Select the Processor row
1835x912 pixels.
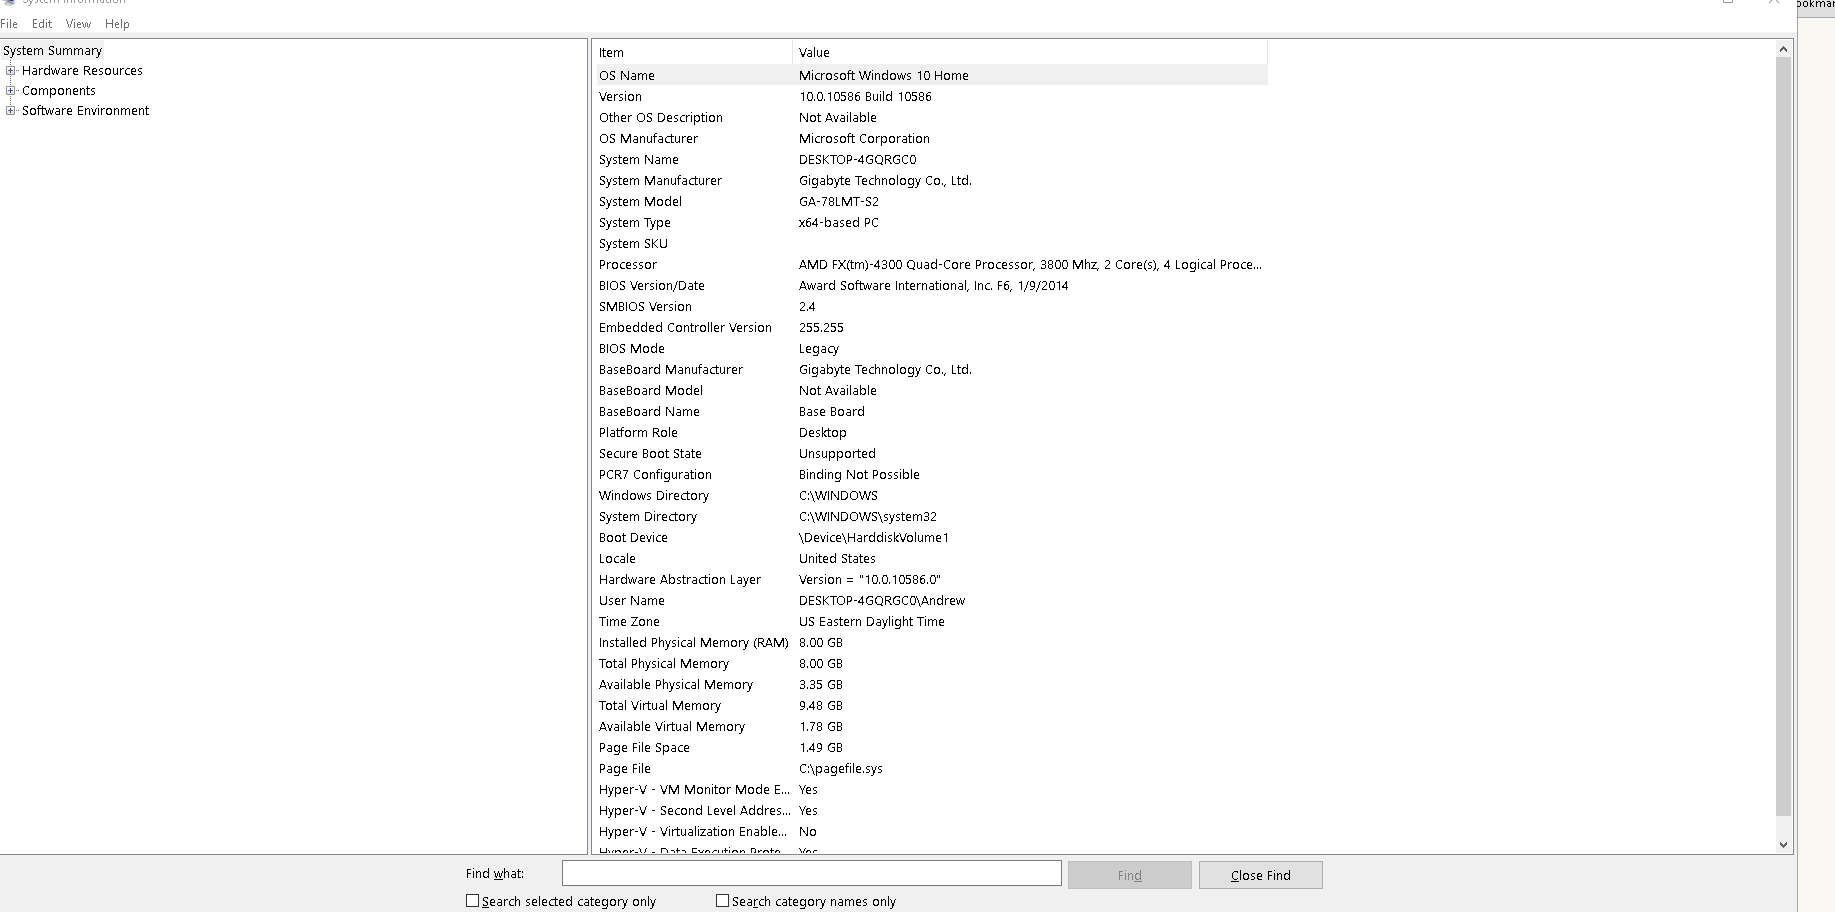tap(932, 265)
